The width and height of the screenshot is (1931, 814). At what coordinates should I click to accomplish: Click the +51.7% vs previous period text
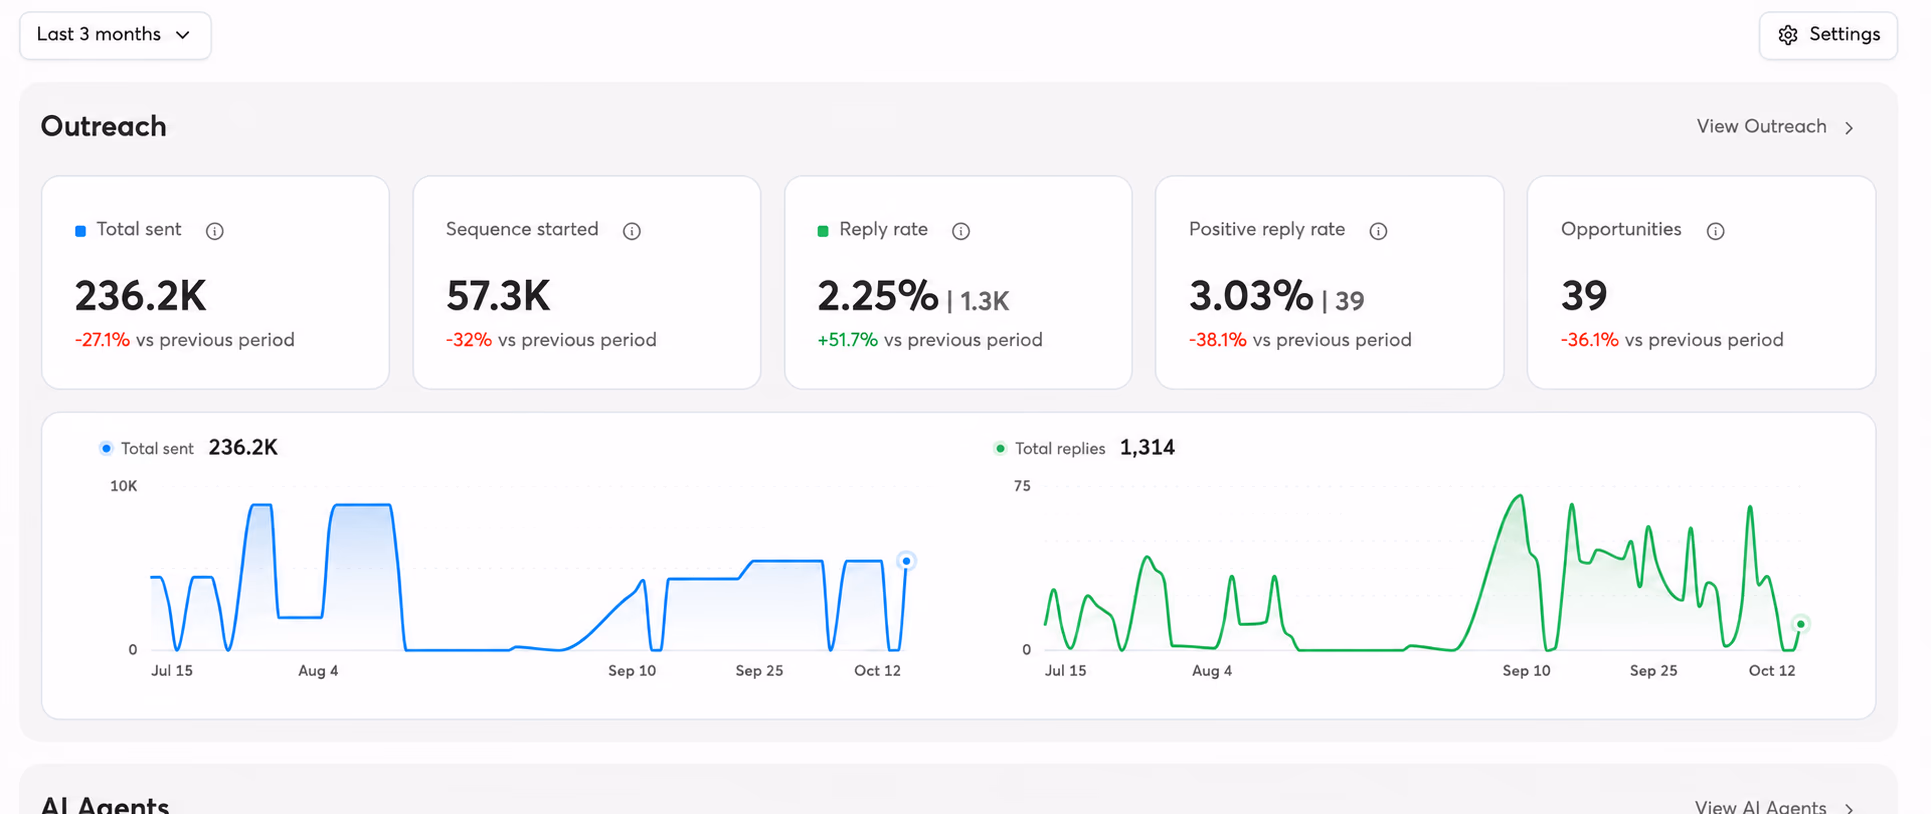pos(930,340)
